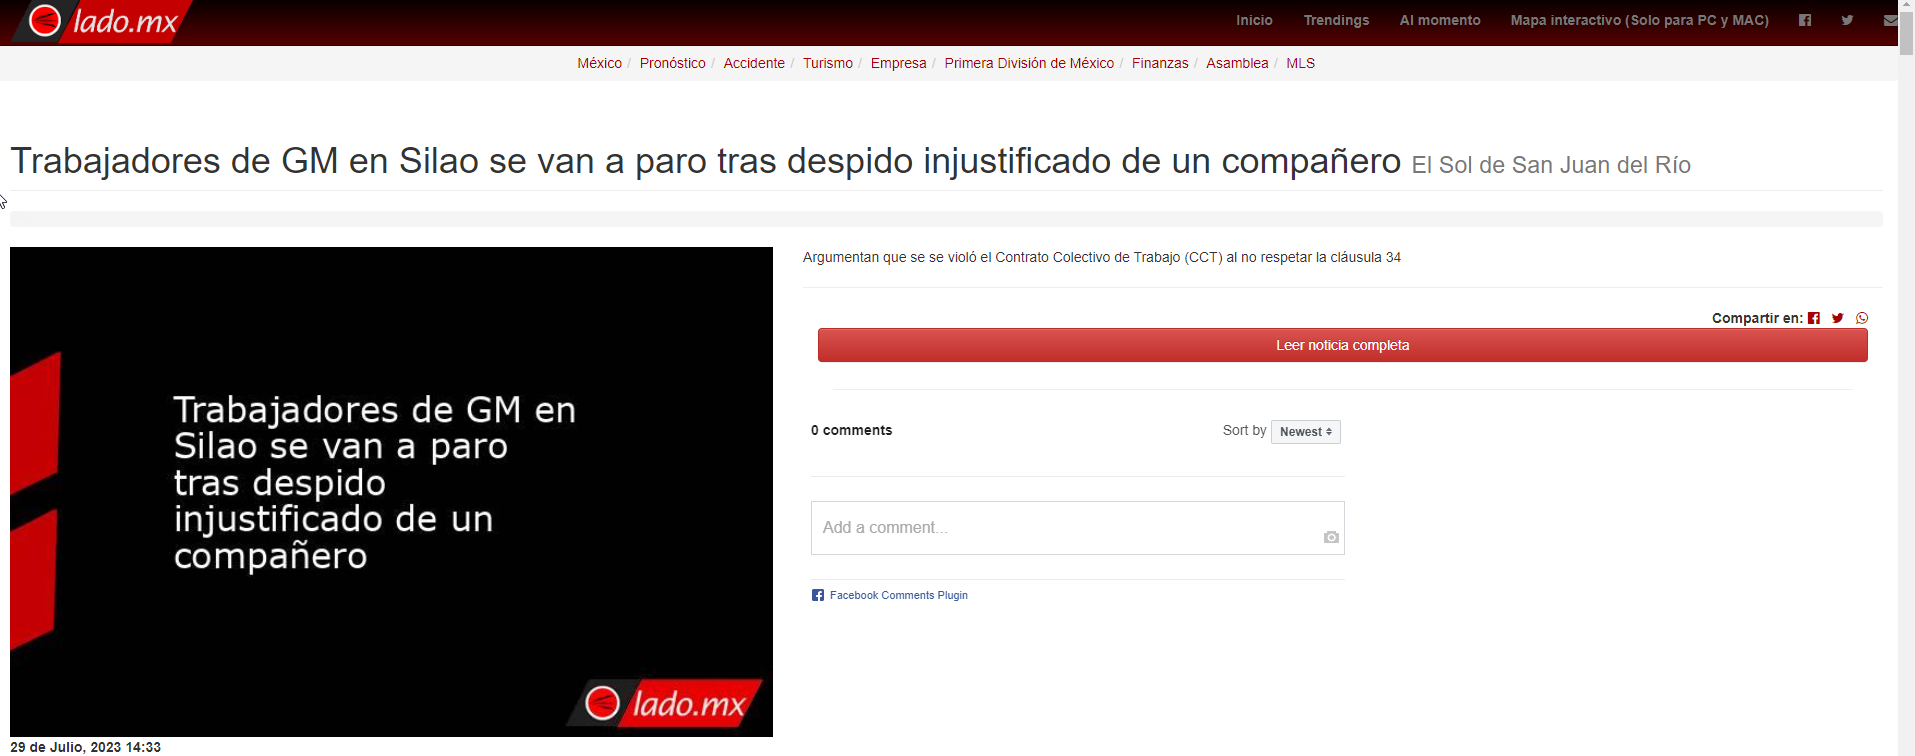The width and height of the screenshot is (1915, 756).
Task: Select the Turismo topic link
Action: click(828, 63)
